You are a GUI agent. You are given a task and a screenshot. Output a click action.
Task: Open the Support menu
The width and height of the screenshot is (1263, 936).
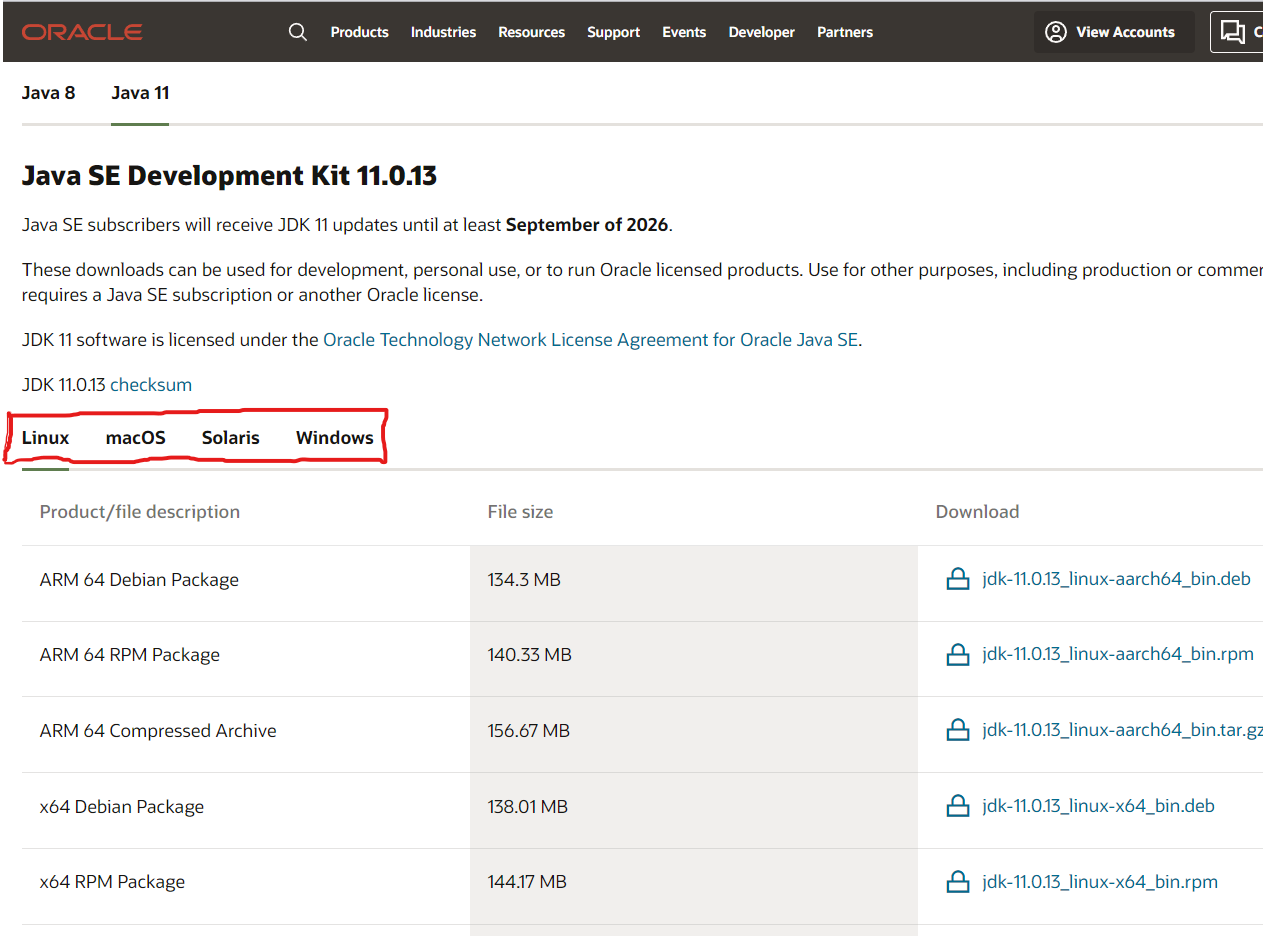pyautogui.click(x=613, y=32)
